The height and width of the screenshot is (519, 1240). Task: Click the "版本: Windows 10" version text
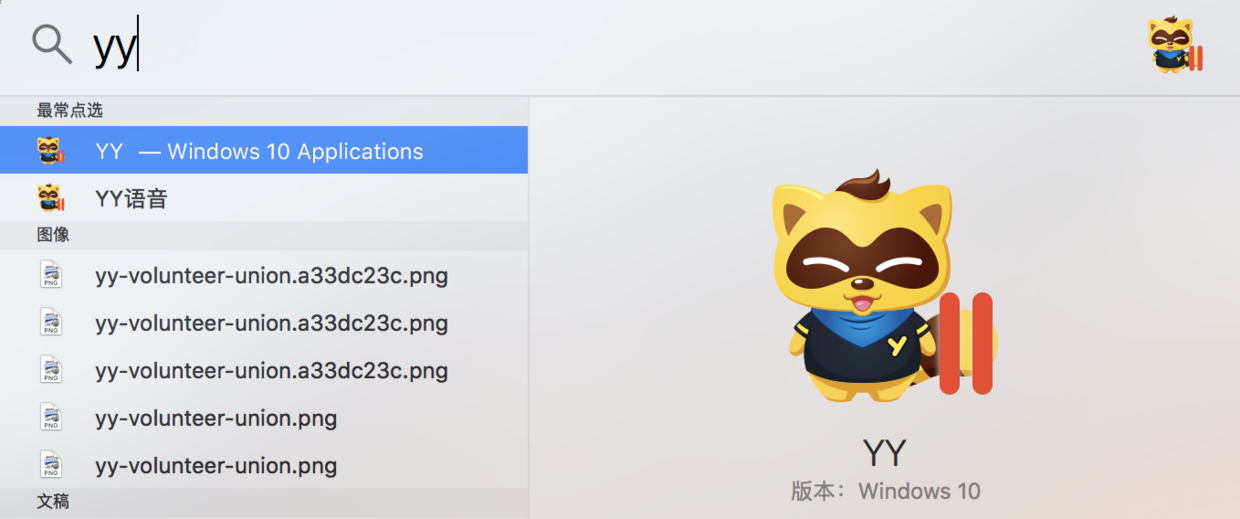pos(885,491)
